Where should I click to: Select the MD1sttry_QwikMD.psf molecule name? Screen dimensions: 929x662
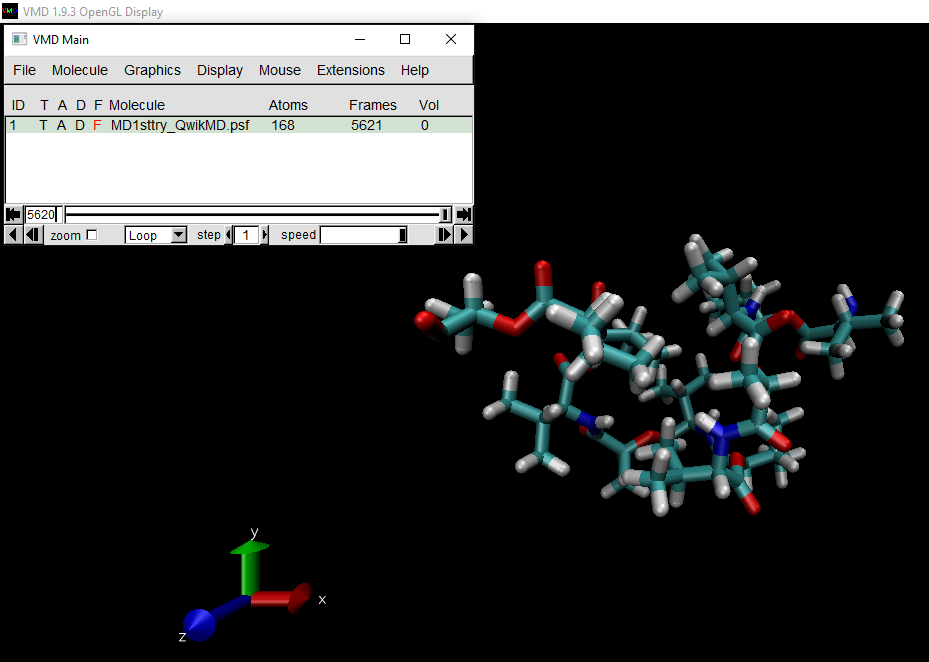(x=180, y=125)
